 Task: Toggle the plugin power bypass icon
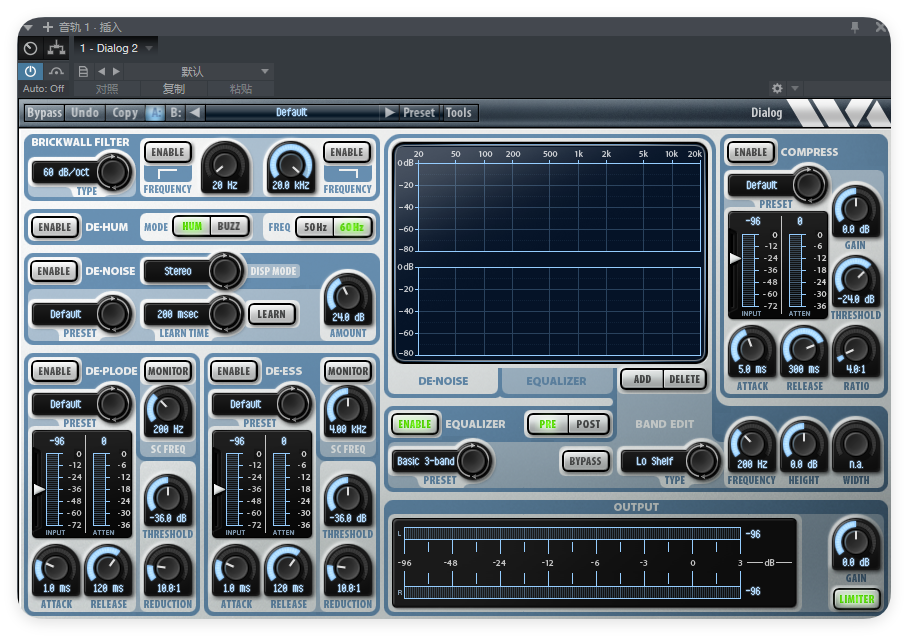(31, 71)
